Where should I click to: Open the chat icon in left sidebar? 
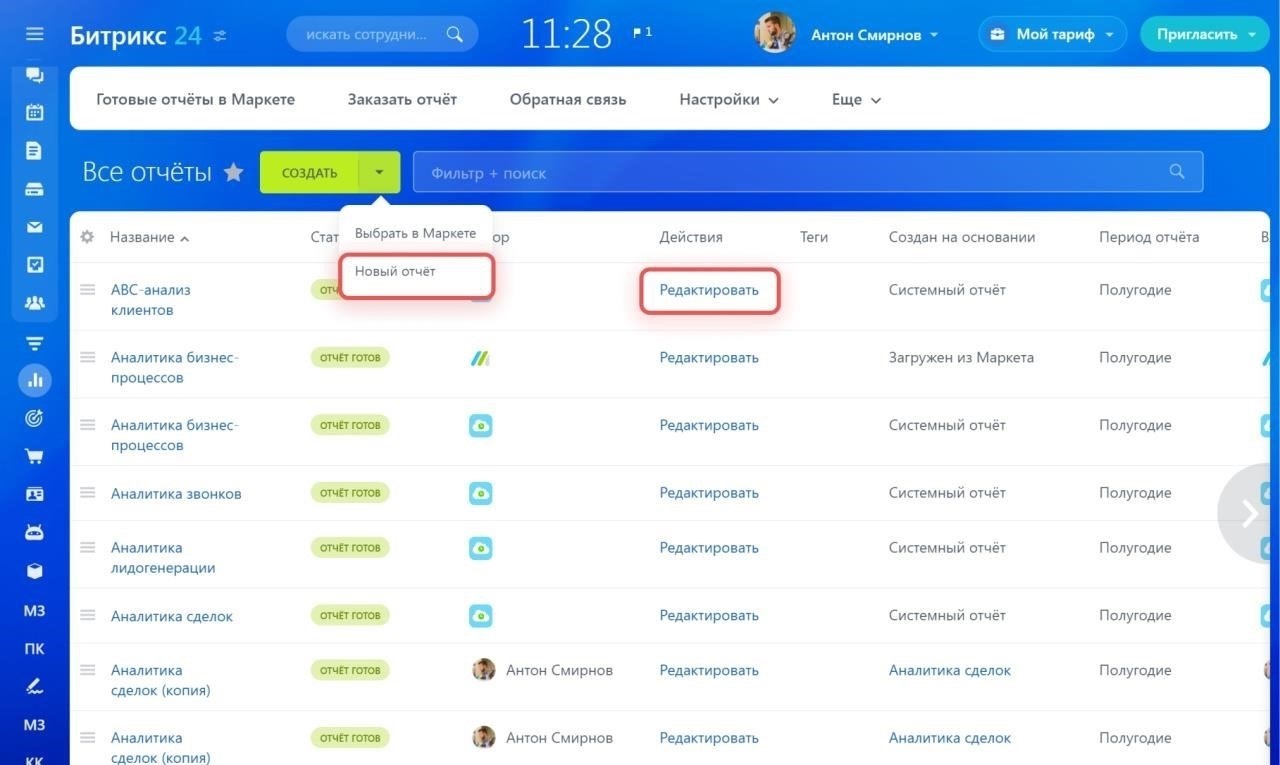(x=35, y=75)
